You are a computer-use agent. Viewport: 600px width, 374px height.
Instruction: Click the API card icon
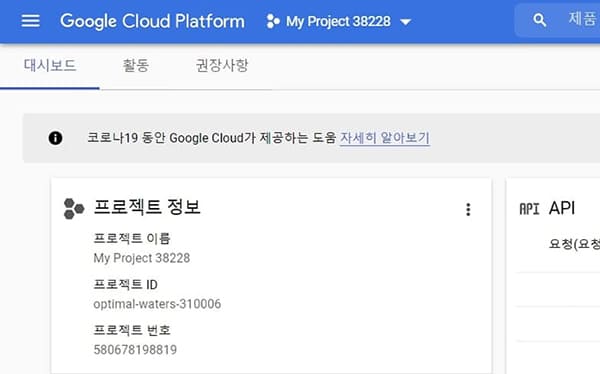point(529,209)
